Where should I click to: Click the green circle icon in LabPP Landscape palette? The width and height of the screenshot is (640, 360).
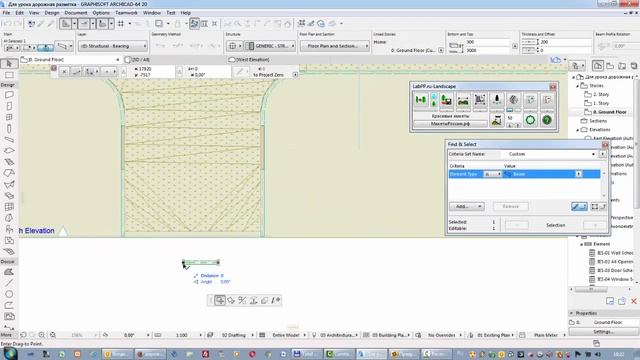click(x=530, y=120)
